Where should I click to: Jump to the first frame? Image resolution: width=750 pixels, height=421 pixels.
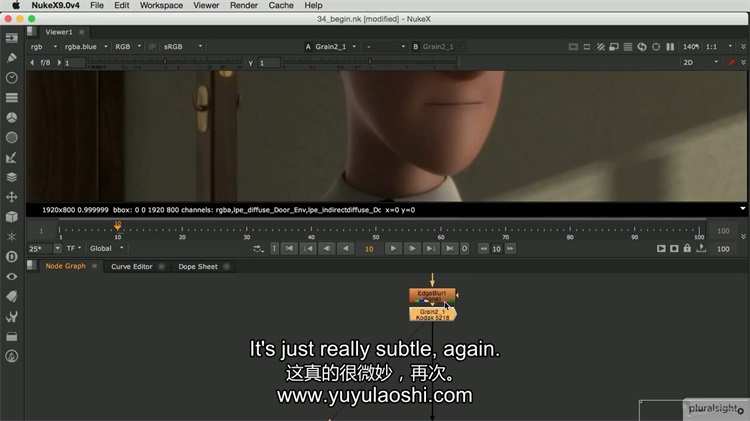coord(289,249)
